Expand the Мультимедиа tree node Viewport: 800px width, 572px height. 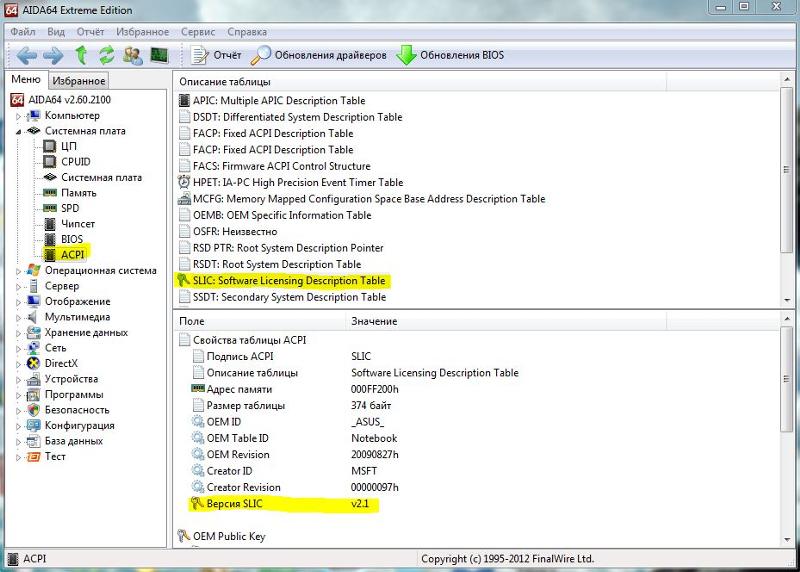tap(18, 318)
